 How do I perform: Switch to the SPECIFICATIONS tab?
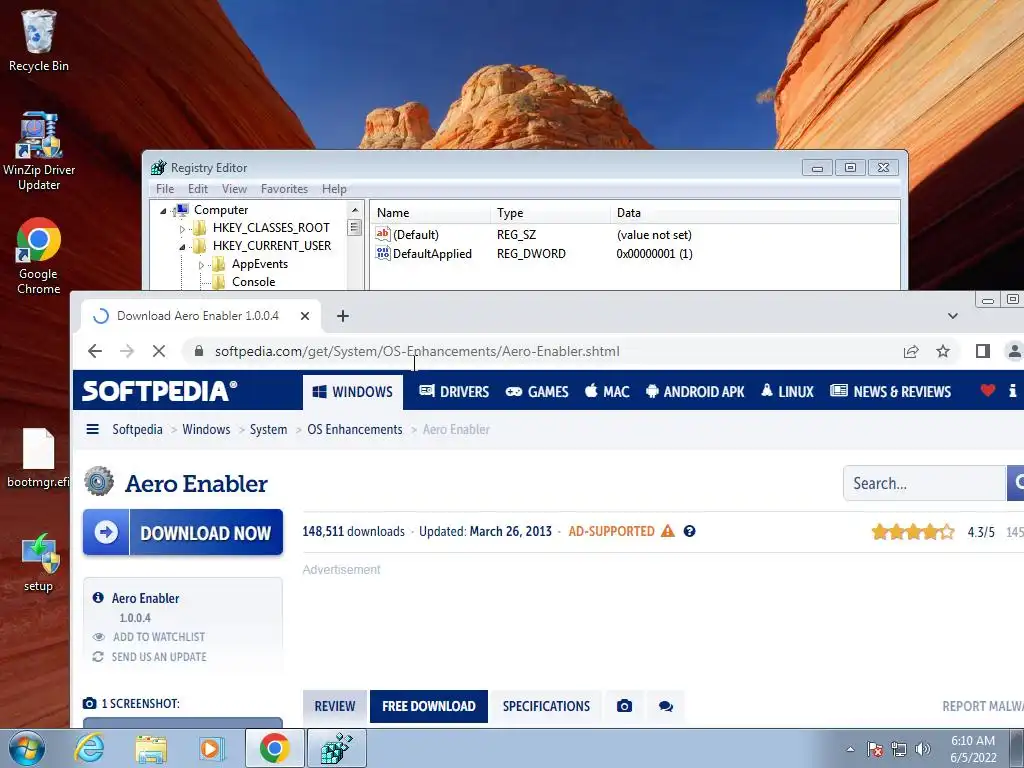[x=546, y=706]
